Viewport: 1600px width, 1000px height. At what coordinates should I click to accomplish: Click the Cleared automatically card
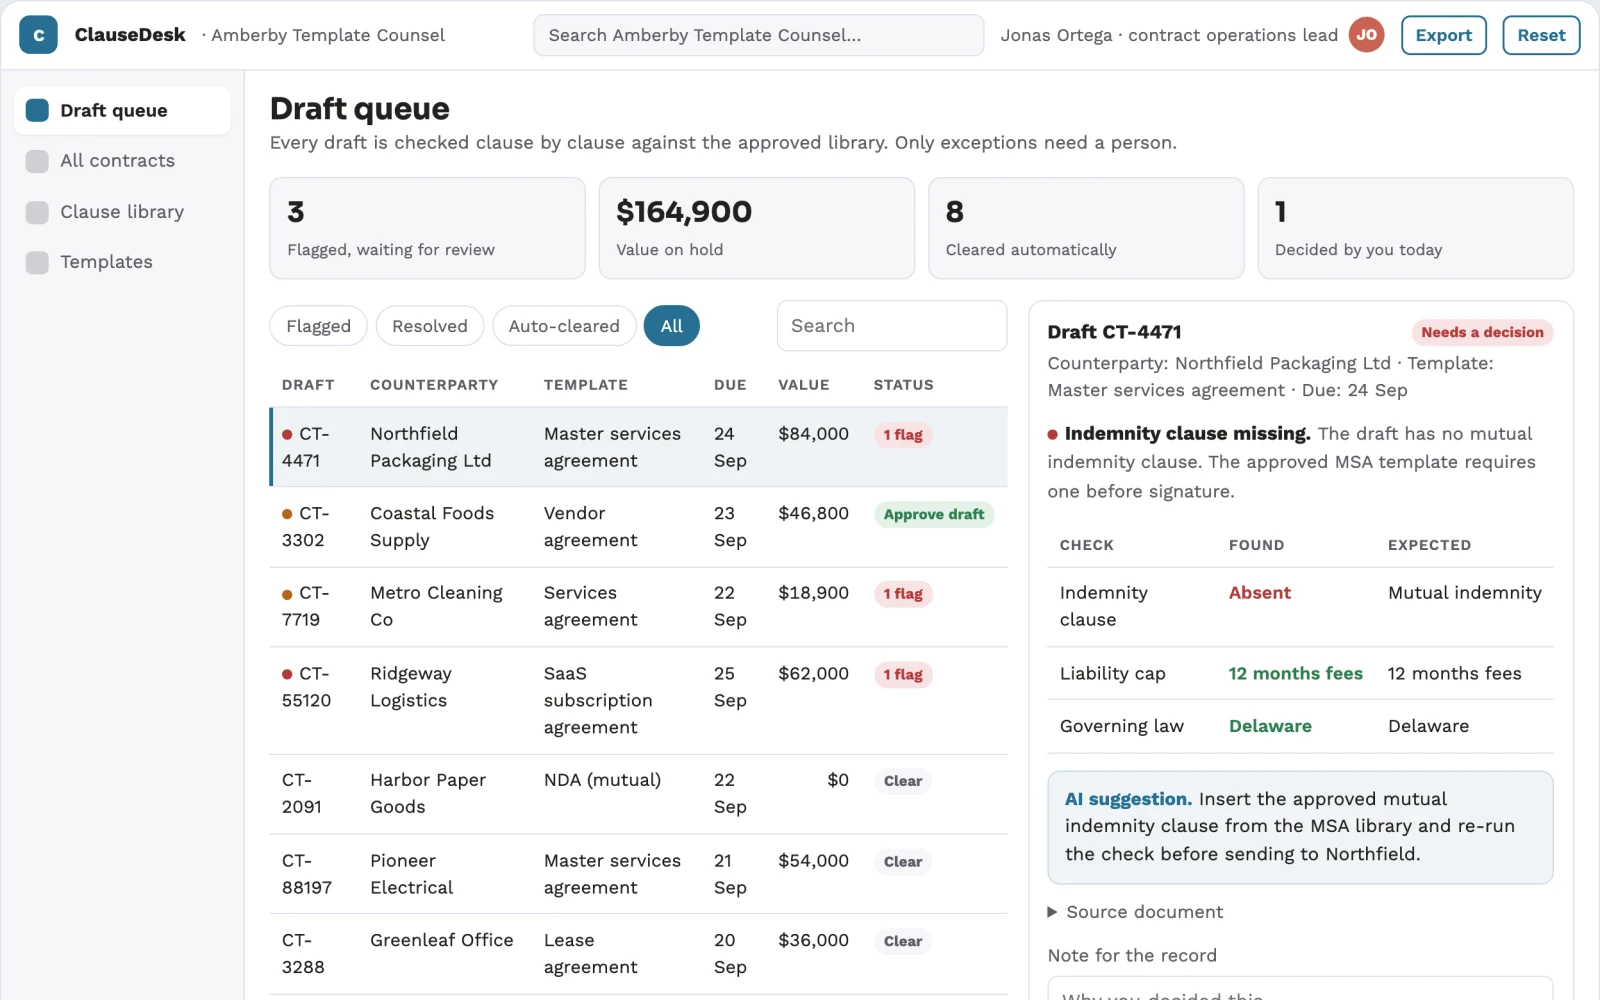(x=1086, y=228)
